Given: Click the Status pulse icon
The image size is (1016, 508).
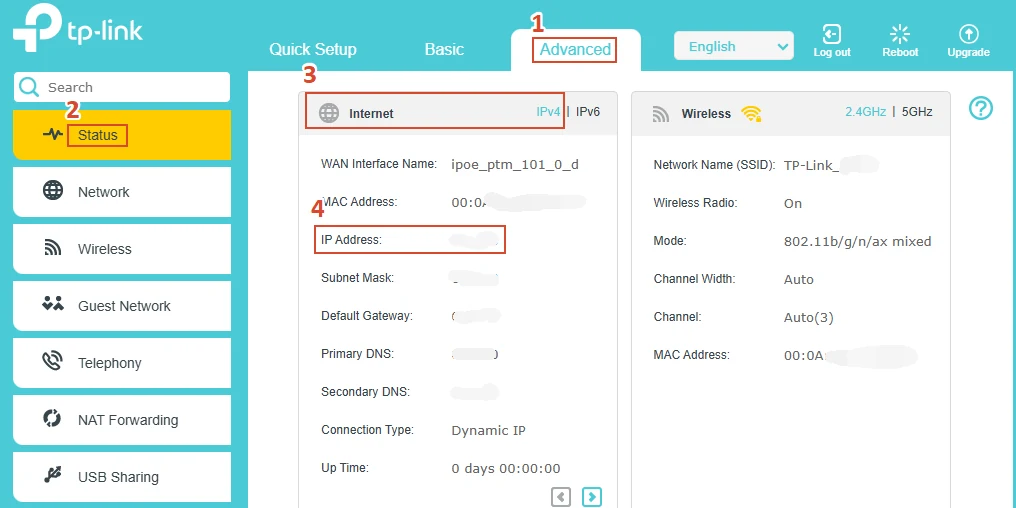Looking at the screenshot, I should (52, 135).
